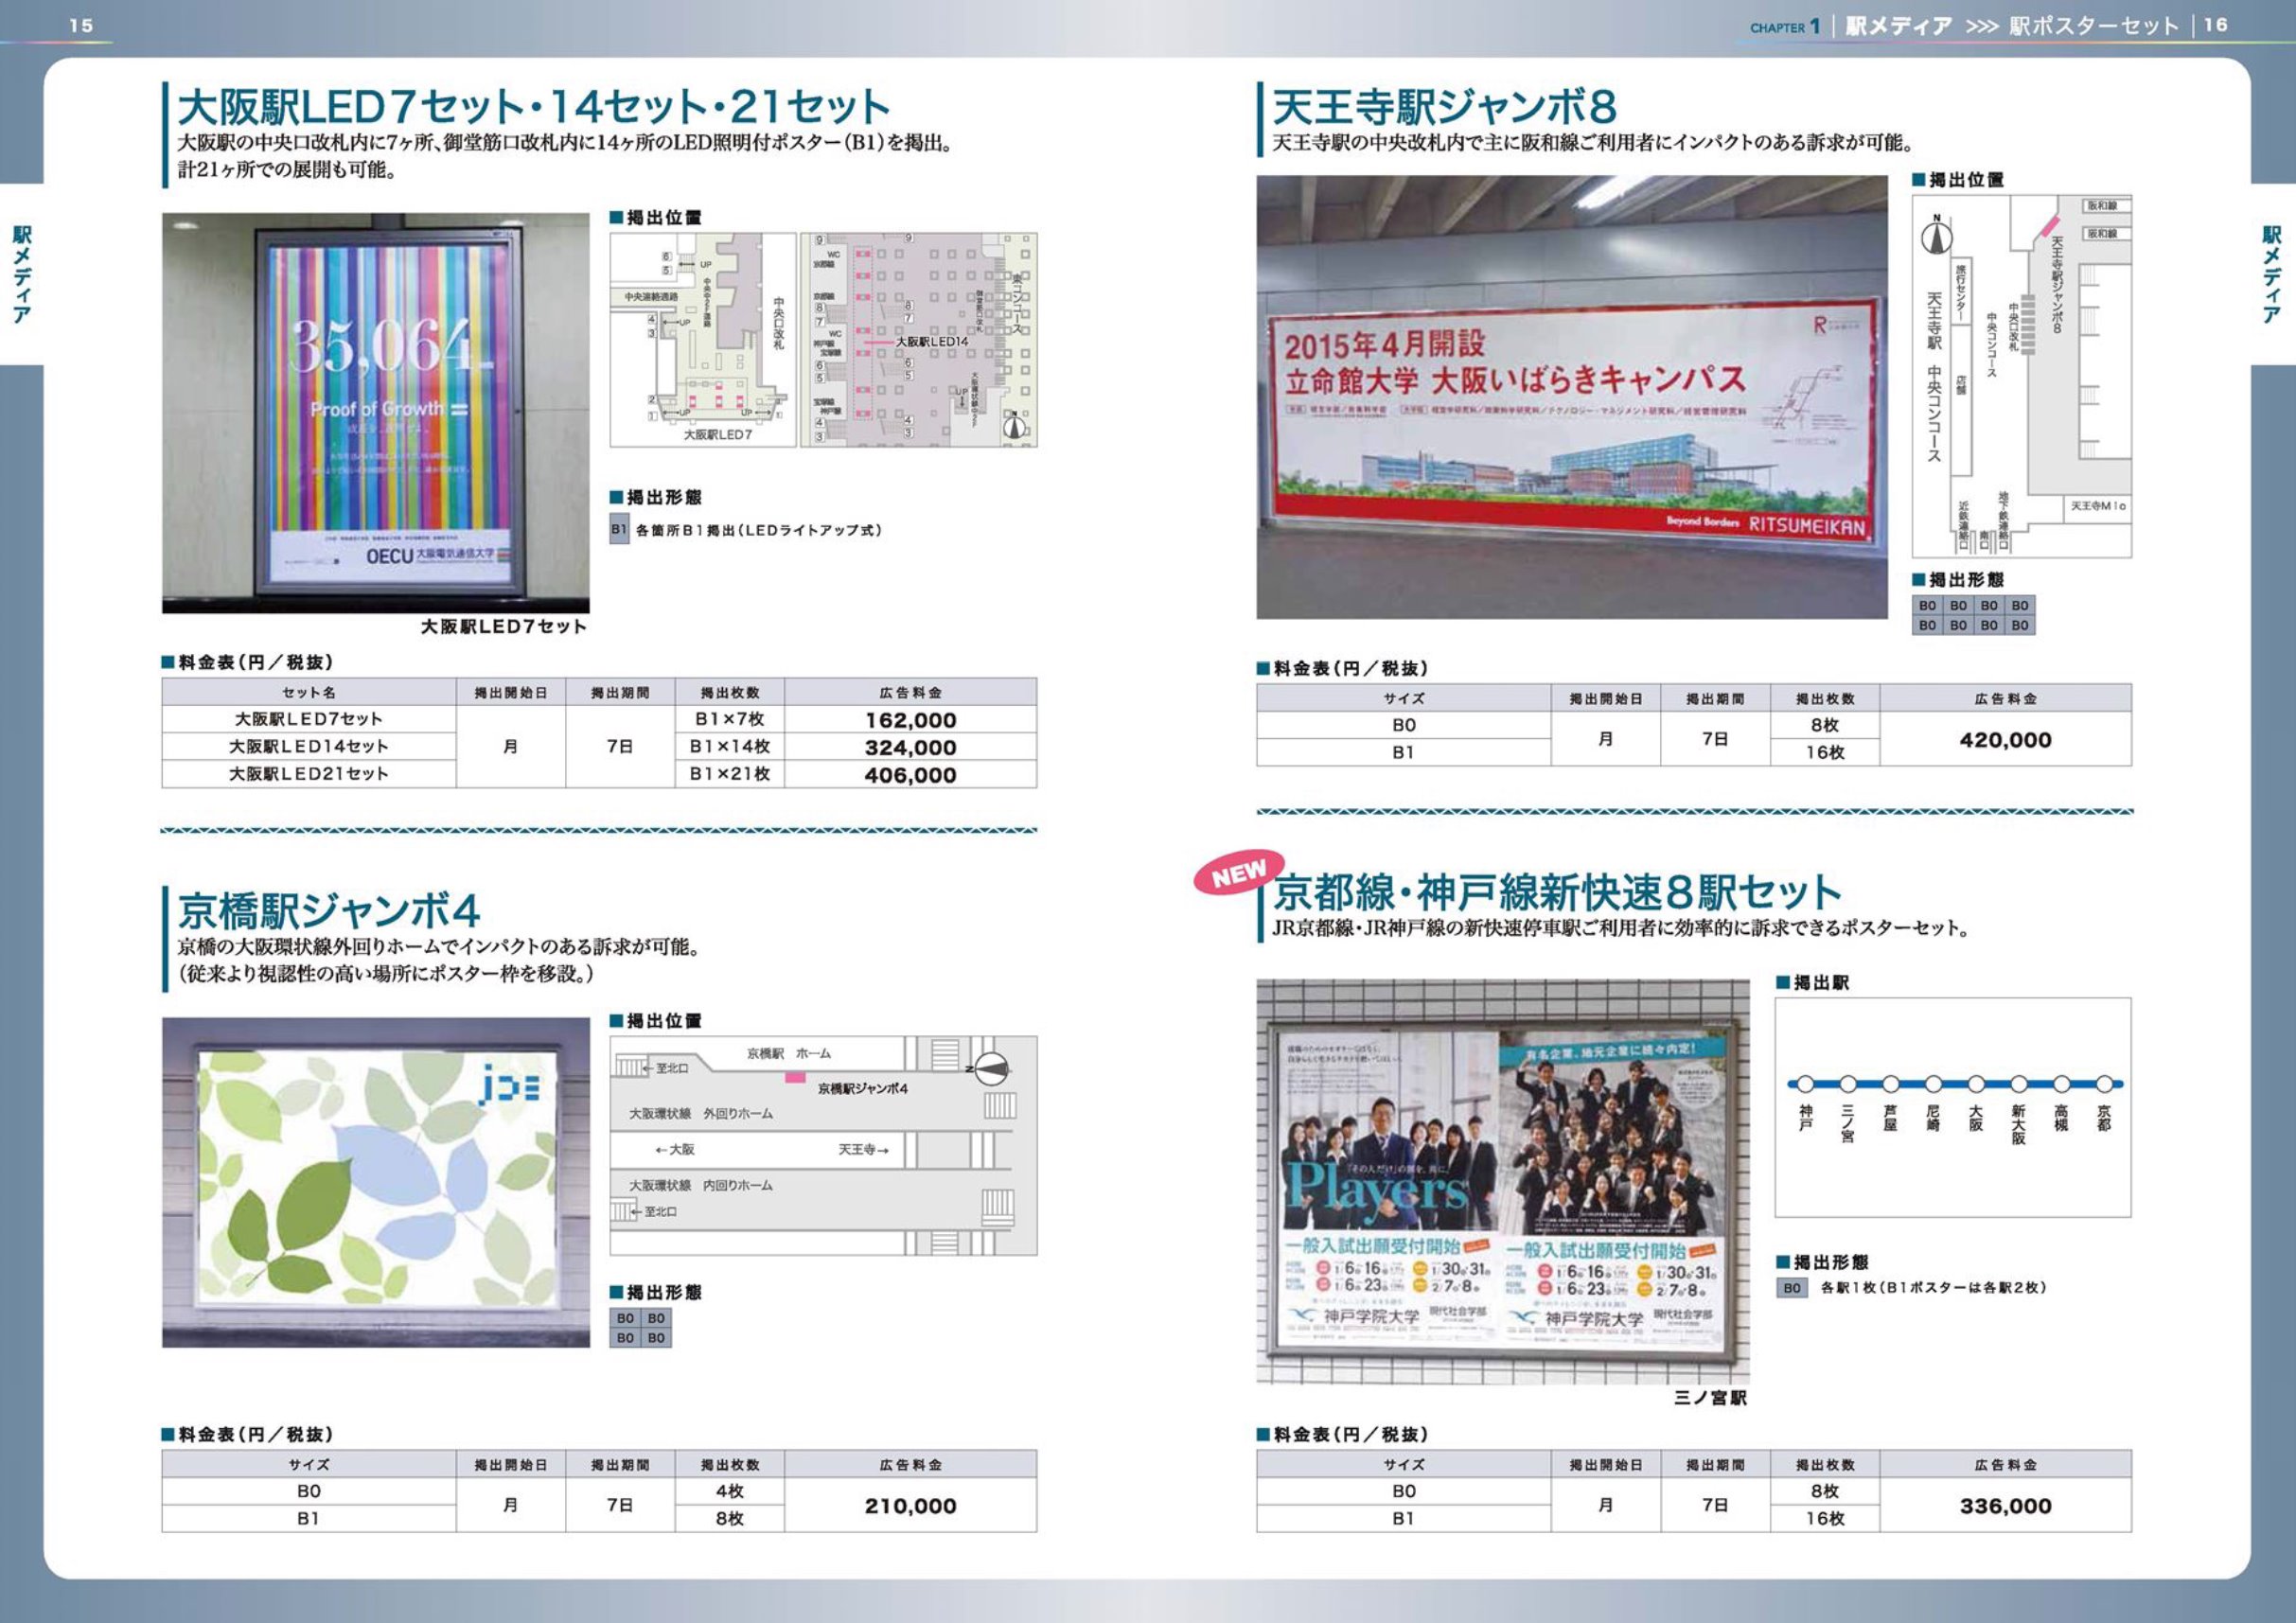
Task: Click the 大阪 station marker on route line
Action: click(x=1976, y=1083)
